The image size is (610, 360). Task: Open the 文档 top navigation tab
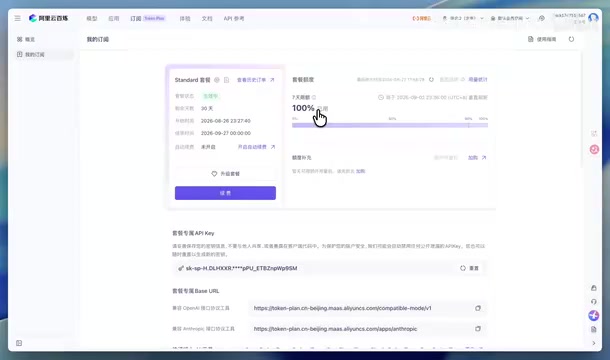click(x=207, y=18)
